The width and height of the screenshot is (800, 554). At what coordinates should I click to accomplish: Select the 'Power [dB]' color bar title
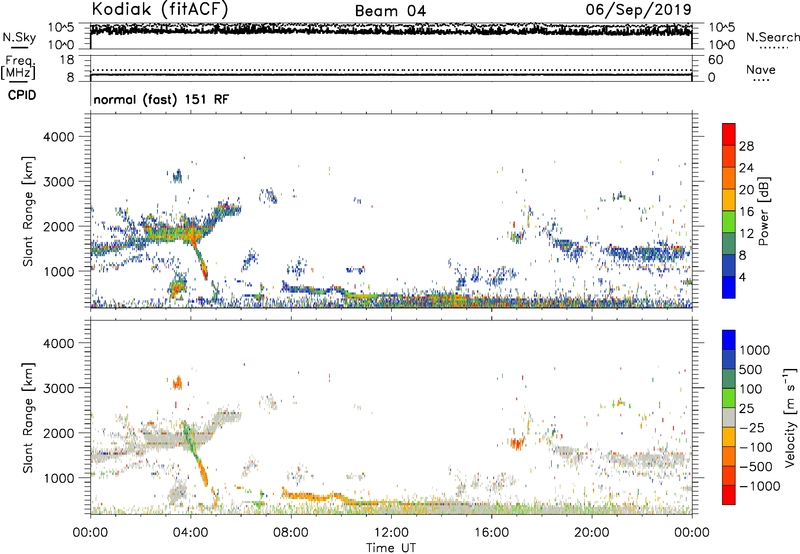click(763, 211)
